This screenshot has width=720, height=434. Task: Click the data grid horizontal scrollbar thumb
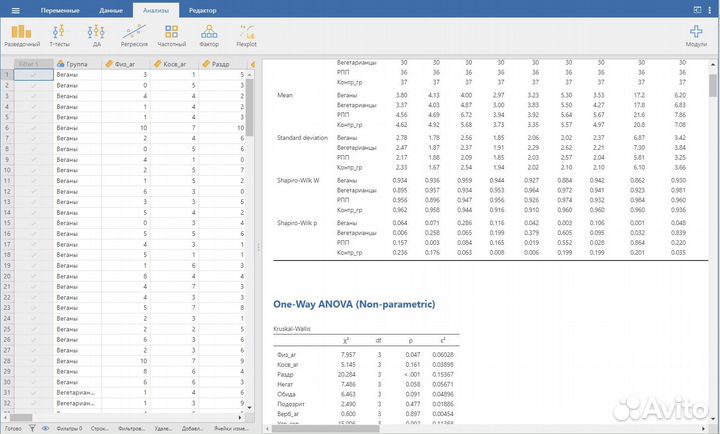pyautogui.click(x=21, y=417)
